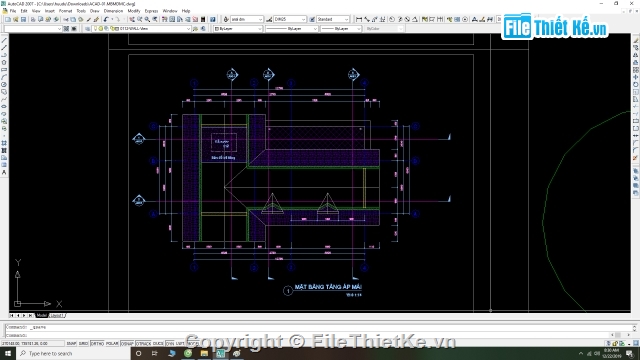Screen dimensions: 640x360
Task: Toggle POLAR tracking in status bar
Action: tap(112, 344)
